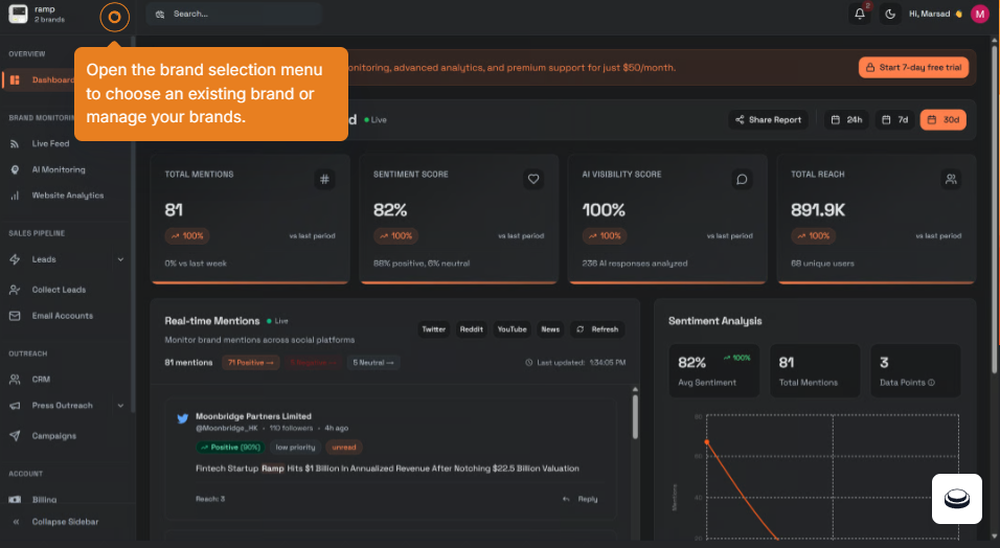Toggle dark mode moon icon
The image size is (1000, 548).
tap(890, 14)
